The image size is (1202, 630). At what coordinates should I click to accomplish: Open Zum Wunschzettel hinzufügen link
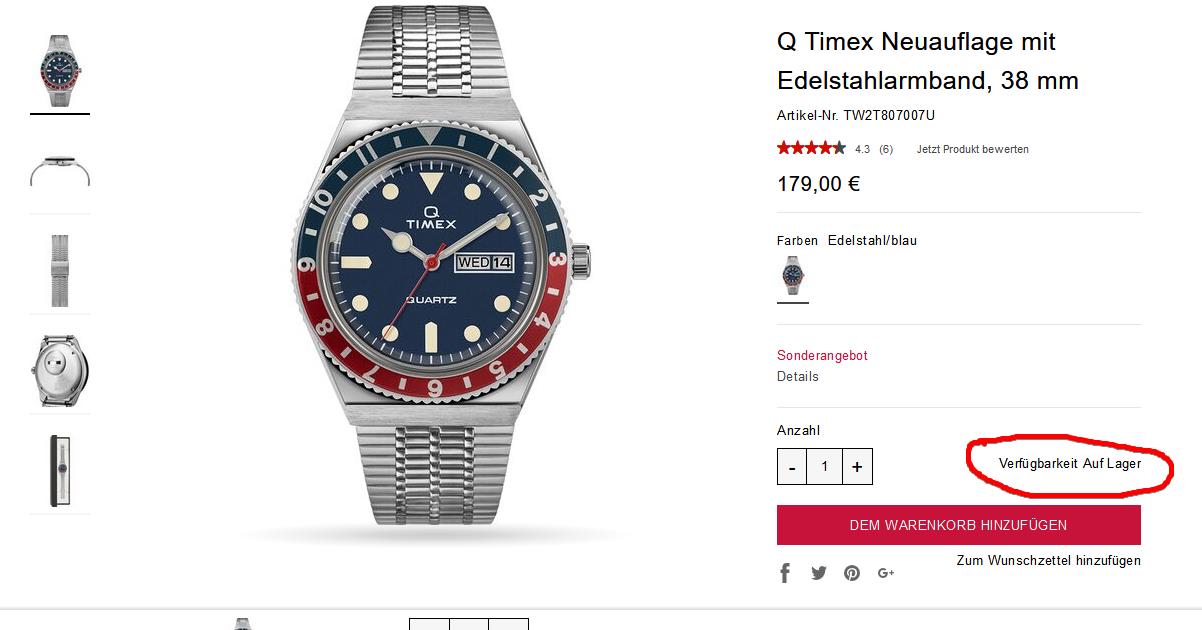[1048, 561]
